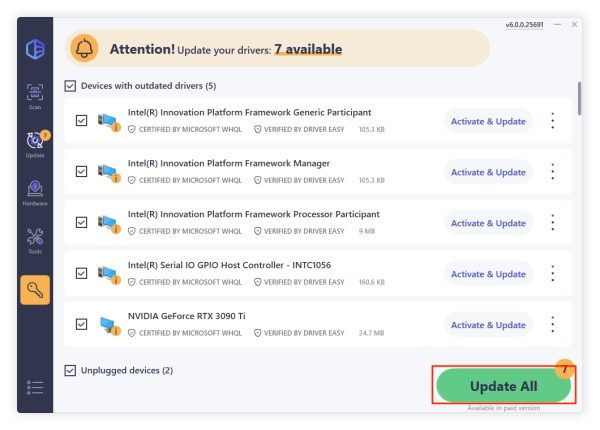Open the Scan section in sidebar

[34, 95]
